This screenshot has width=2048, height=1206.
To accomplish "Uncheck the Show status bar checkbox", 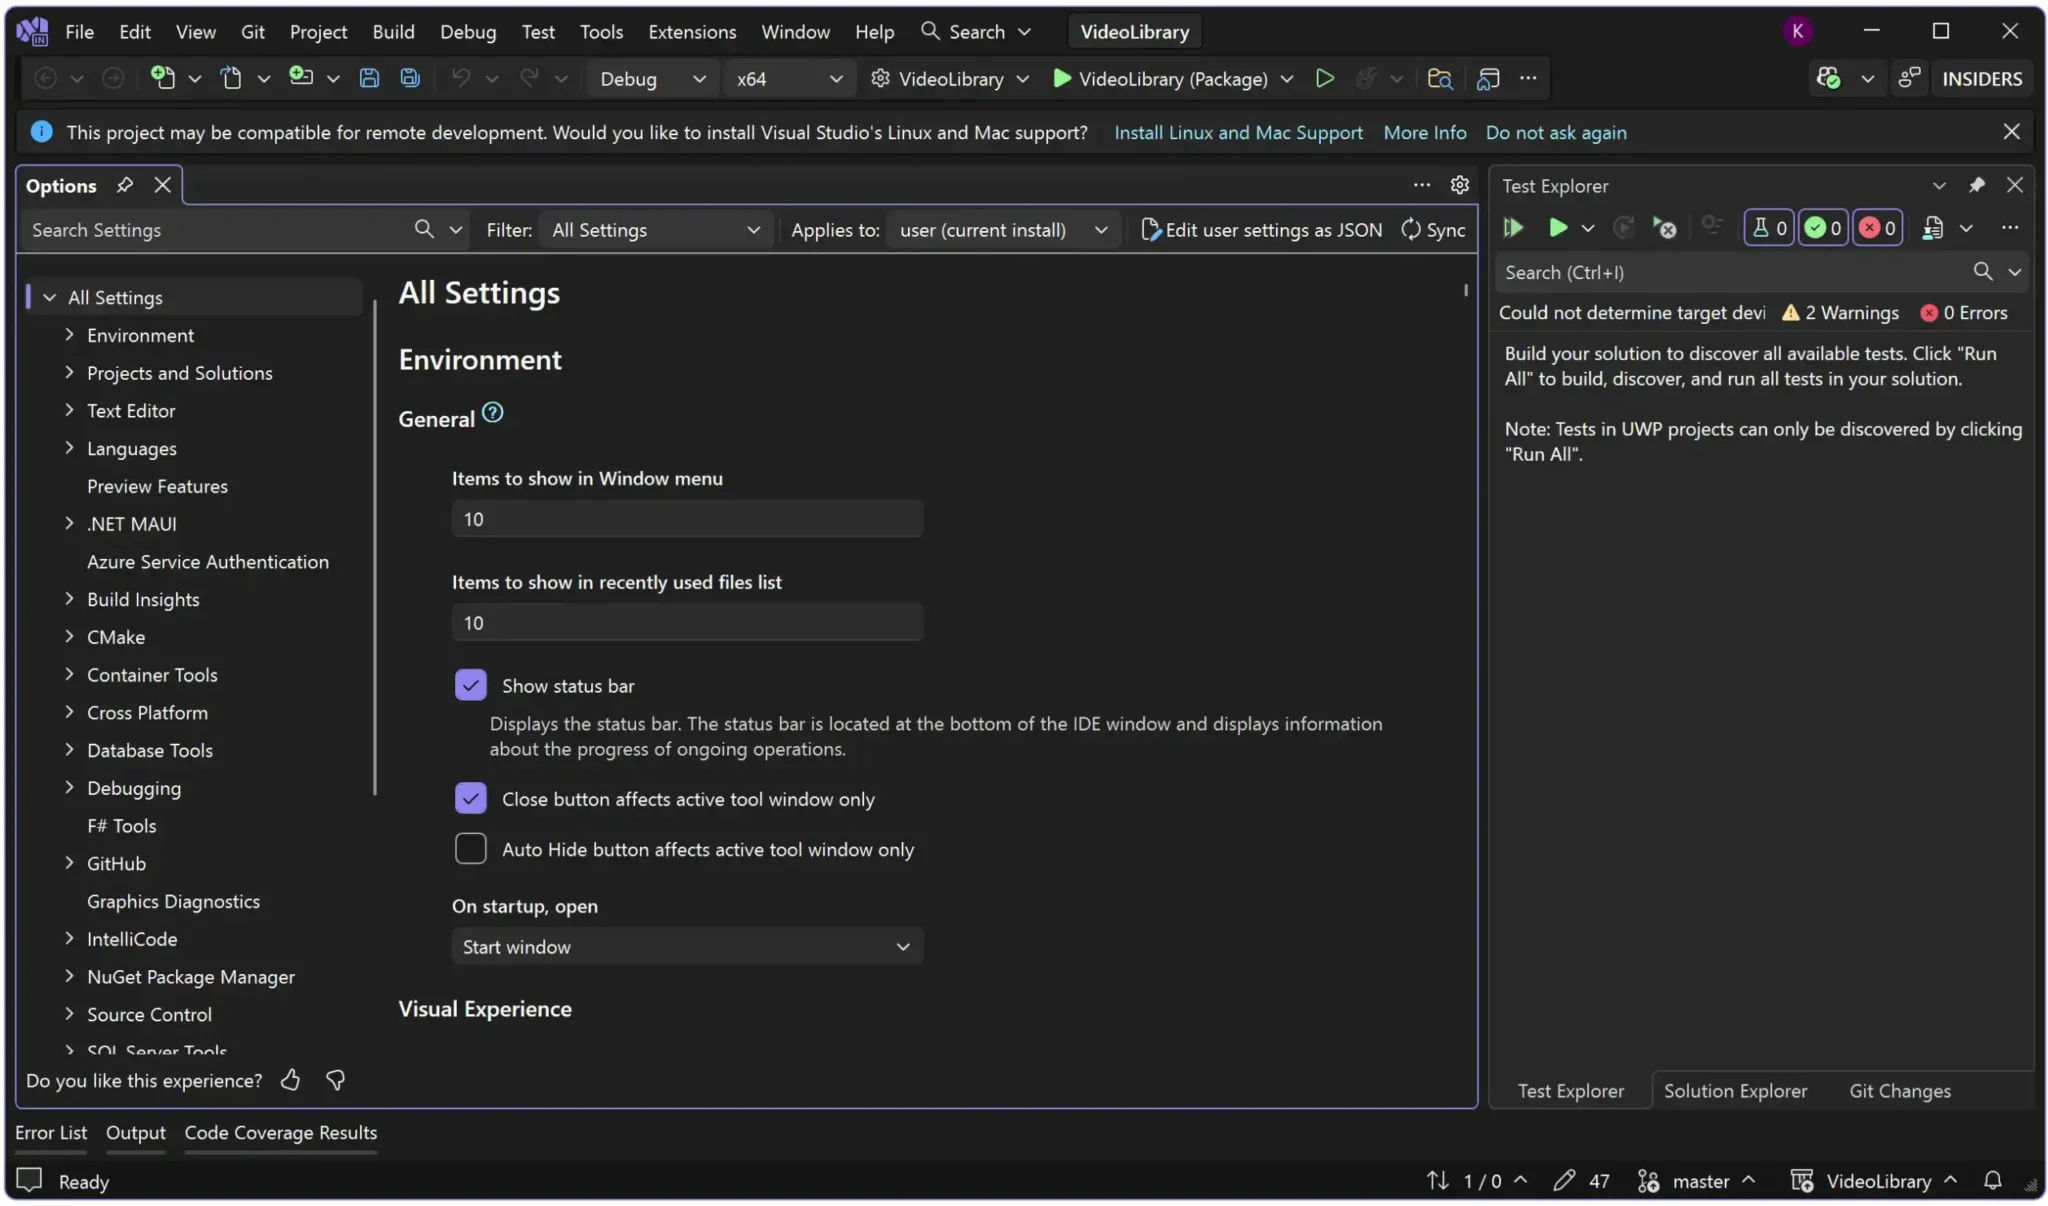I will pyautogui.click(x=470, y=685).
